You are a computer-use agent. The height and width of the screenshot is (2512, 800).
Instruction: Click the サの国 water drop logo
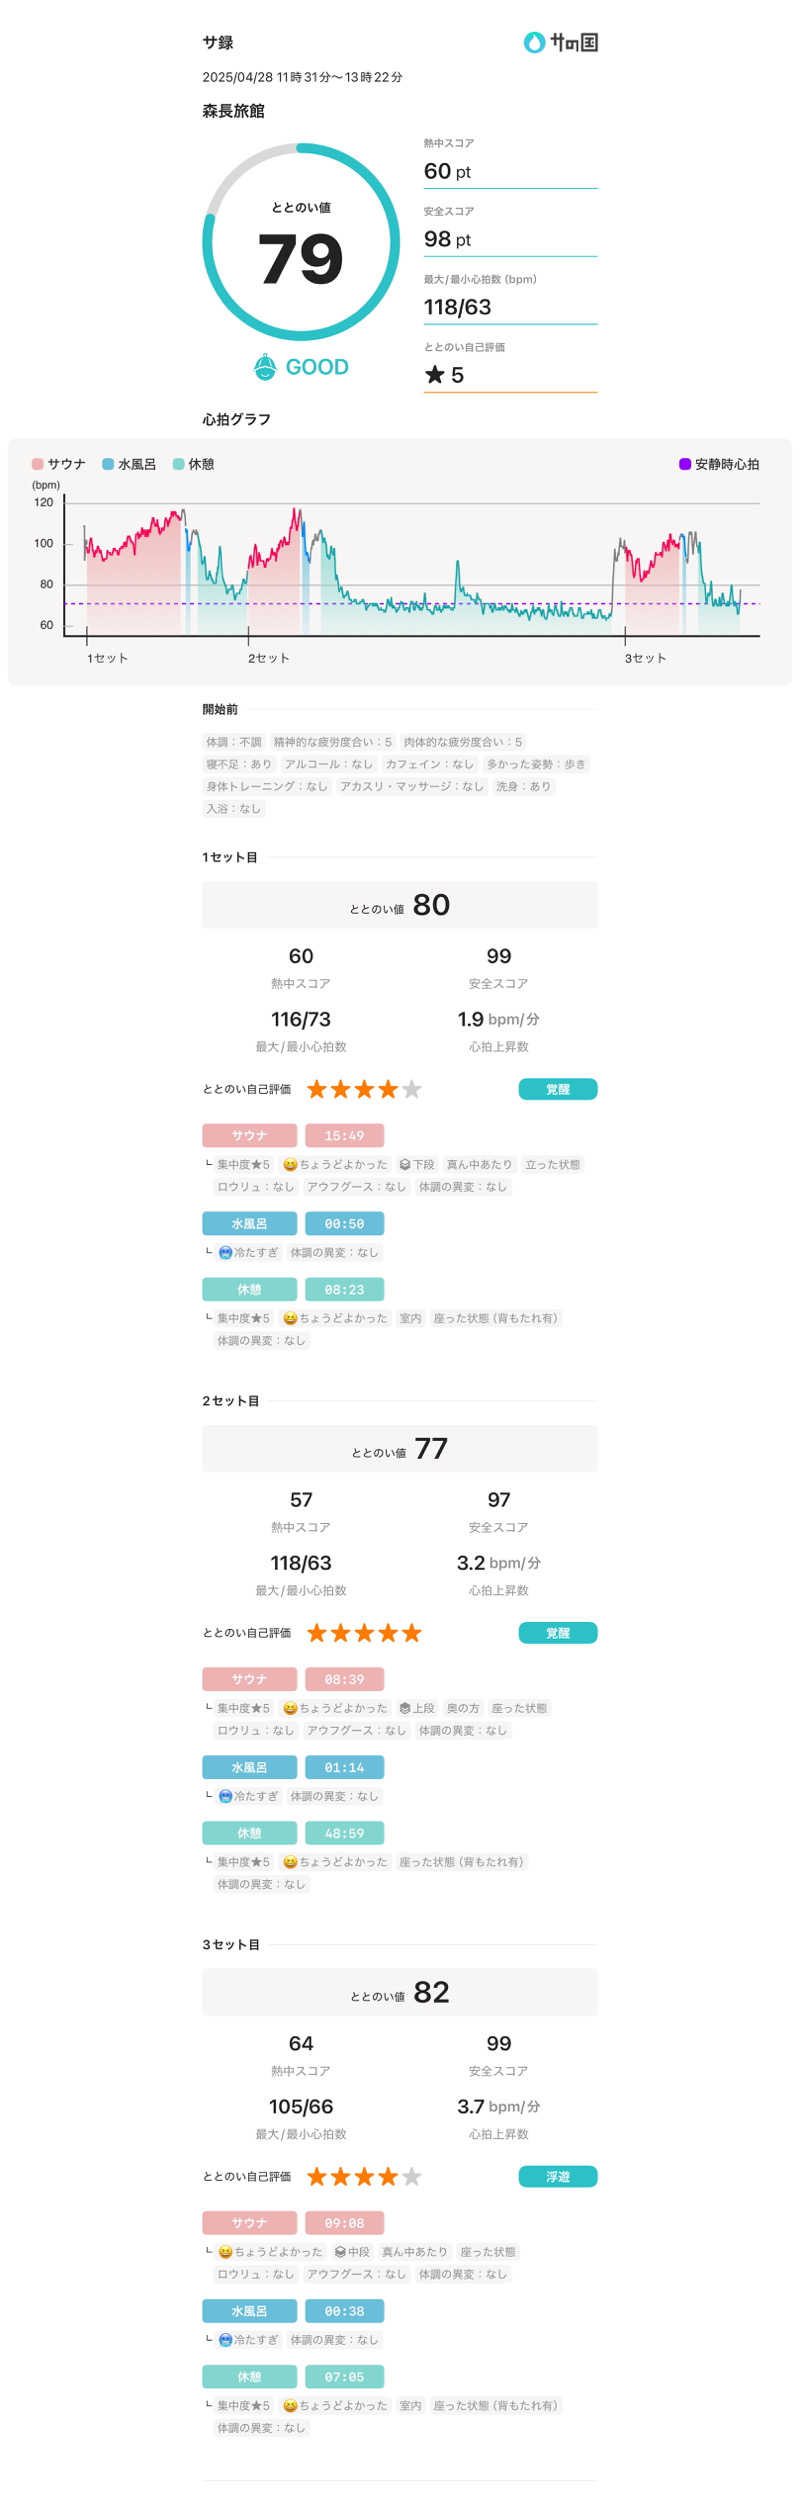pos(535,42)
